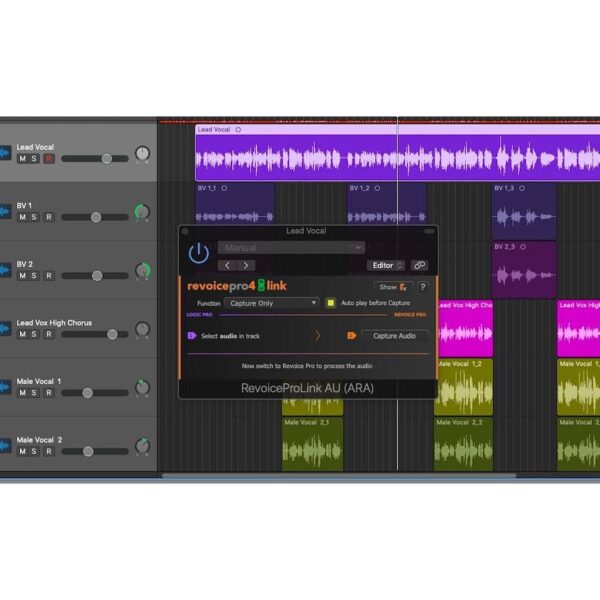Close the Lead Vocal plugin window
The height and width of the screenshot is (600, 600).
coord(185,231)
